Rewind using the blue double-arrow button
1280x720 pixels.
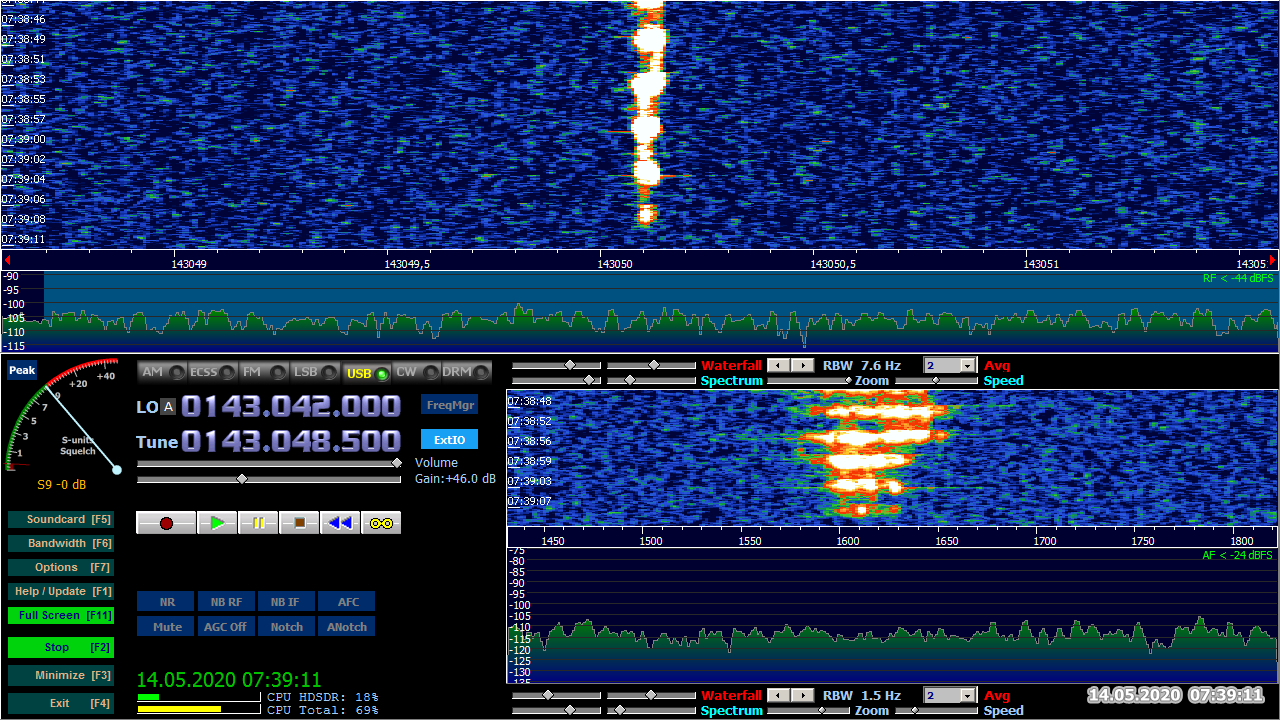340,523
